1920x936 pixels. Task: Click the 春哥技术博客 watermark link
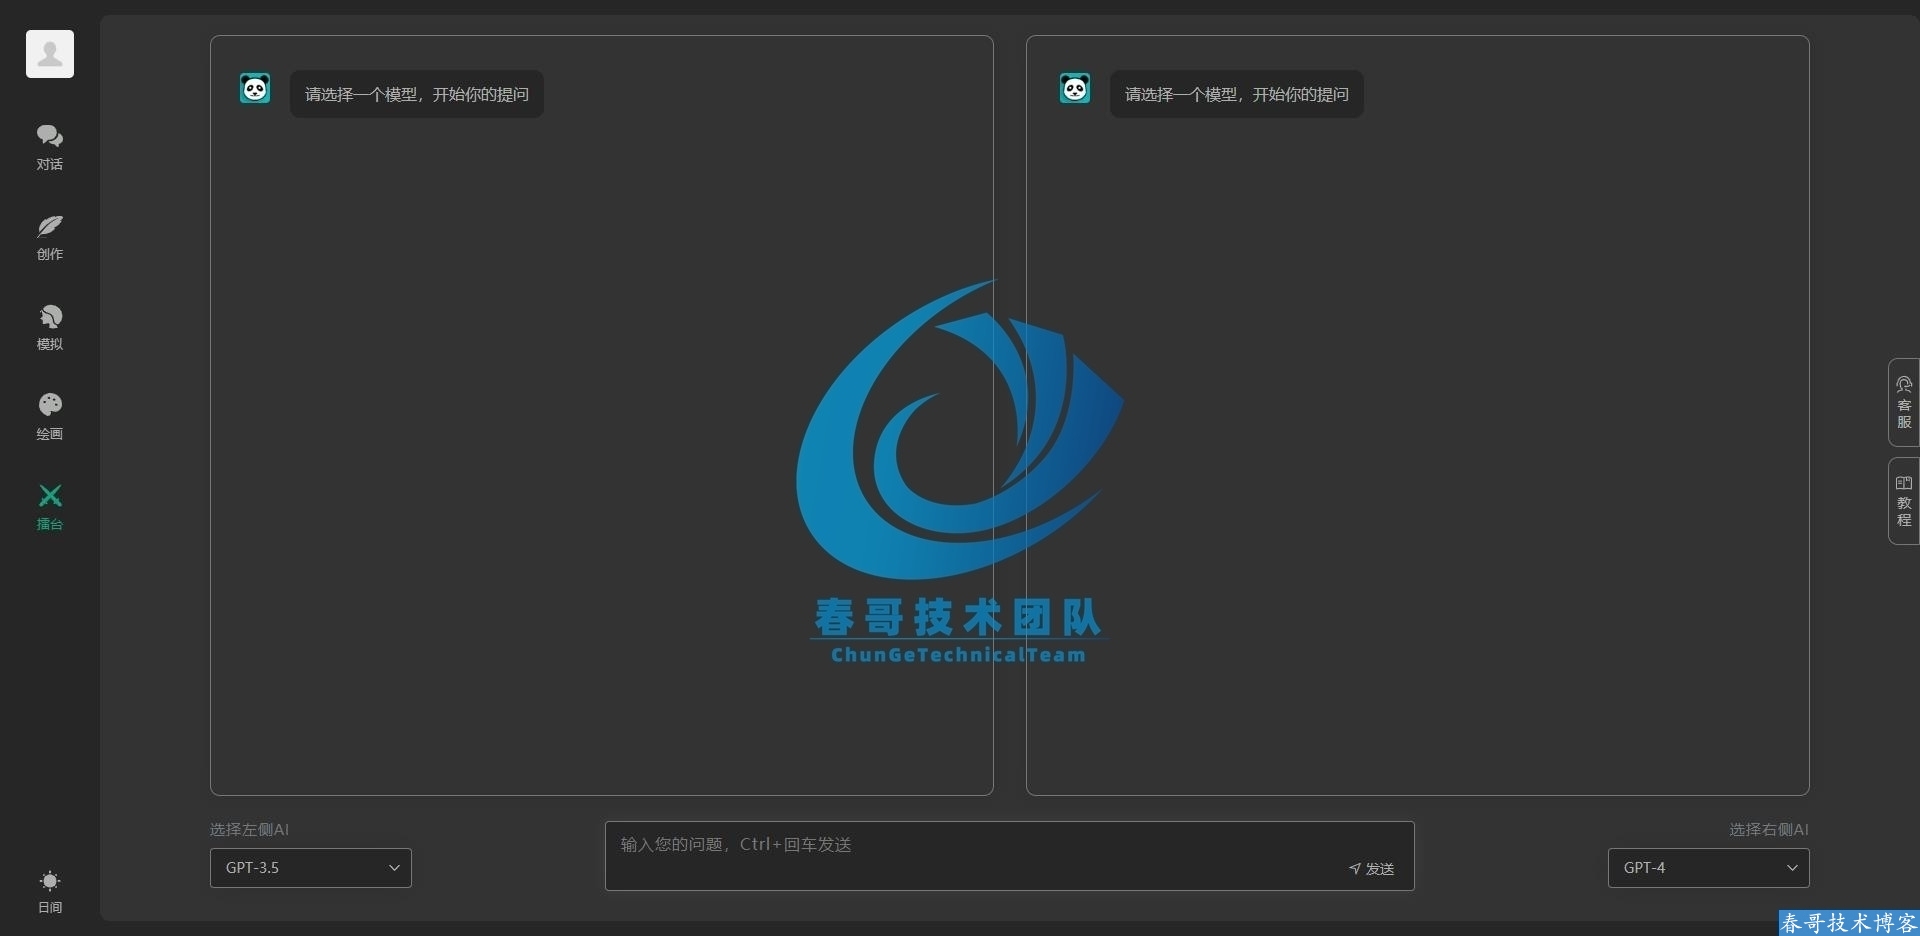click(x=1848, y=922)
